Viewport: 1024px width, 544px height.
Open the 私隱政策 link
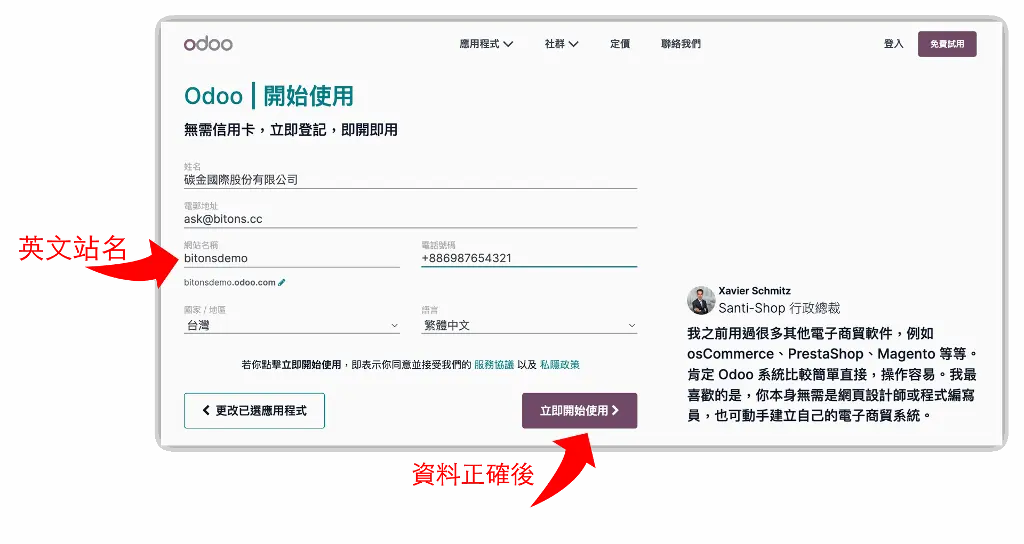(560, 364)
